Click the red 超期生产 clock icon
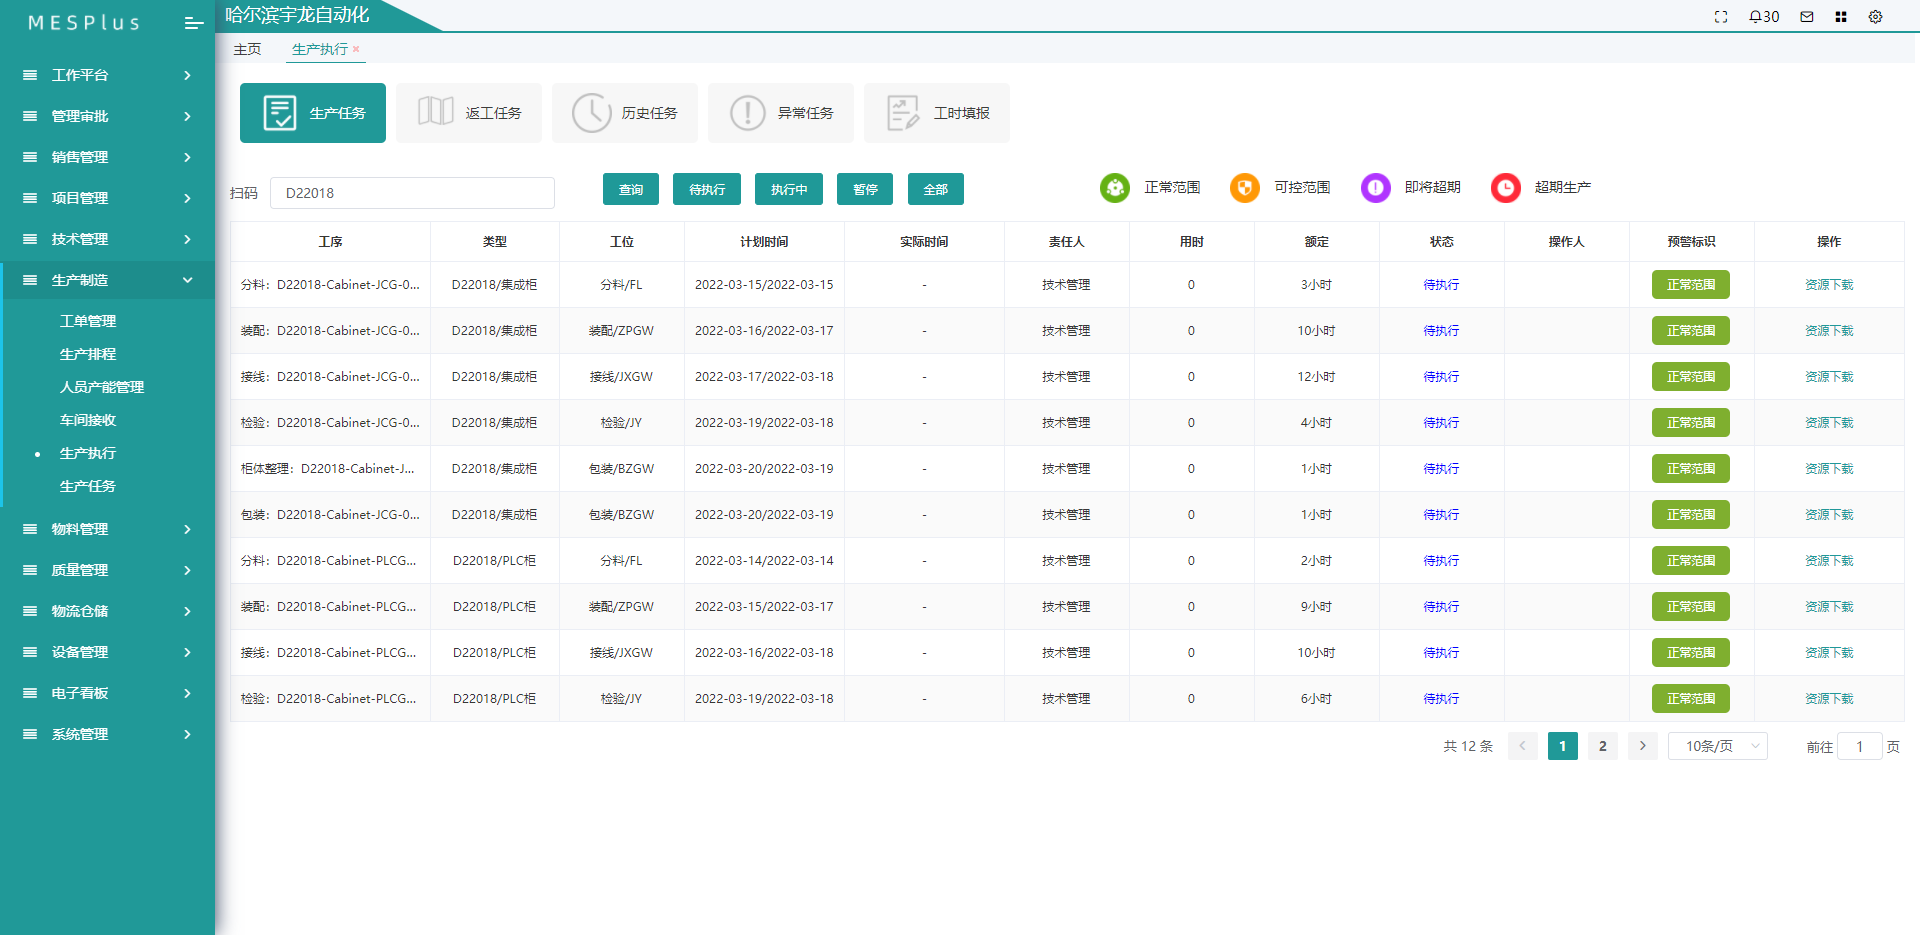 tap(1506, 188)
